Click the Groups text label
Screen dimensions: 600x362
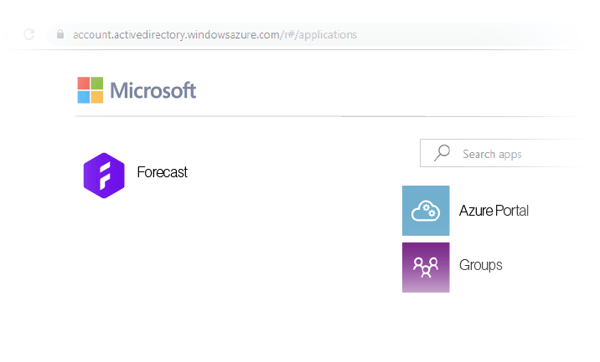pyautogui.click(x=481, y=265)
